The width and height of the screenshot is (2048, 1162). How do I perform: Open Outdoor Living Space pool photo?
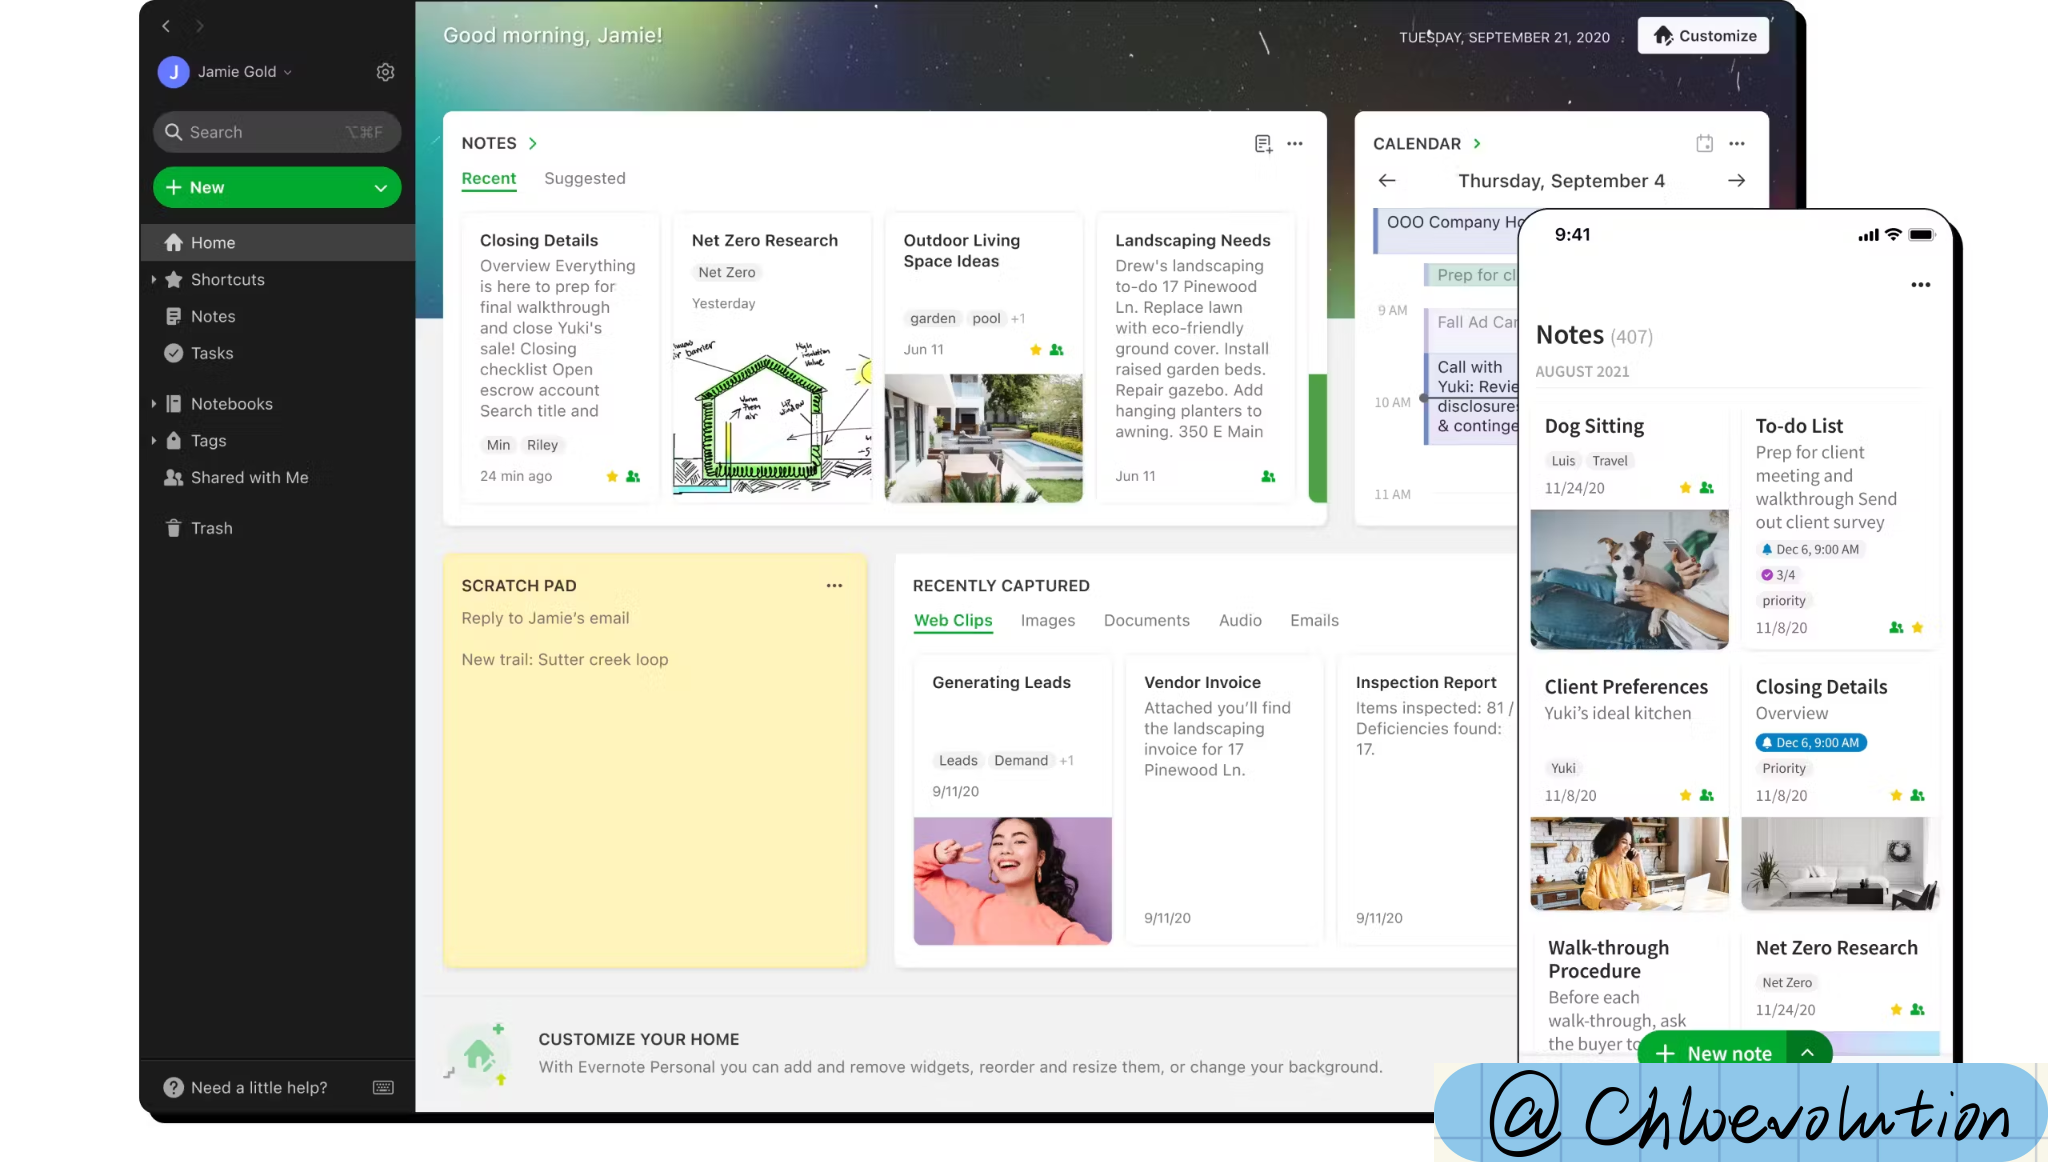click(x=983, y=438)
